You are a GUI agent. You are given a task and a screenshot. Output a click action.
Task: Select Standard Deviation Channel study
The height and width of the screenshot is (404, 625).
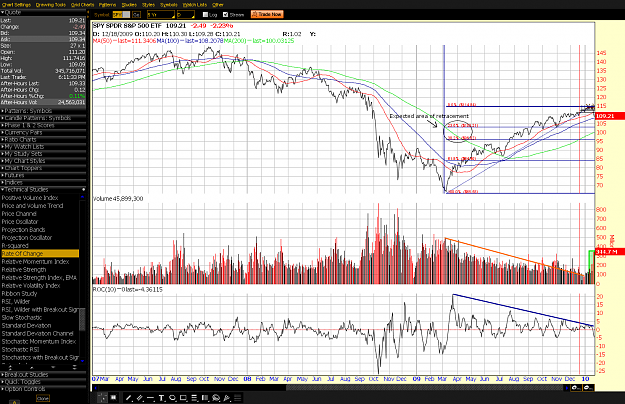tap(40, 333)
